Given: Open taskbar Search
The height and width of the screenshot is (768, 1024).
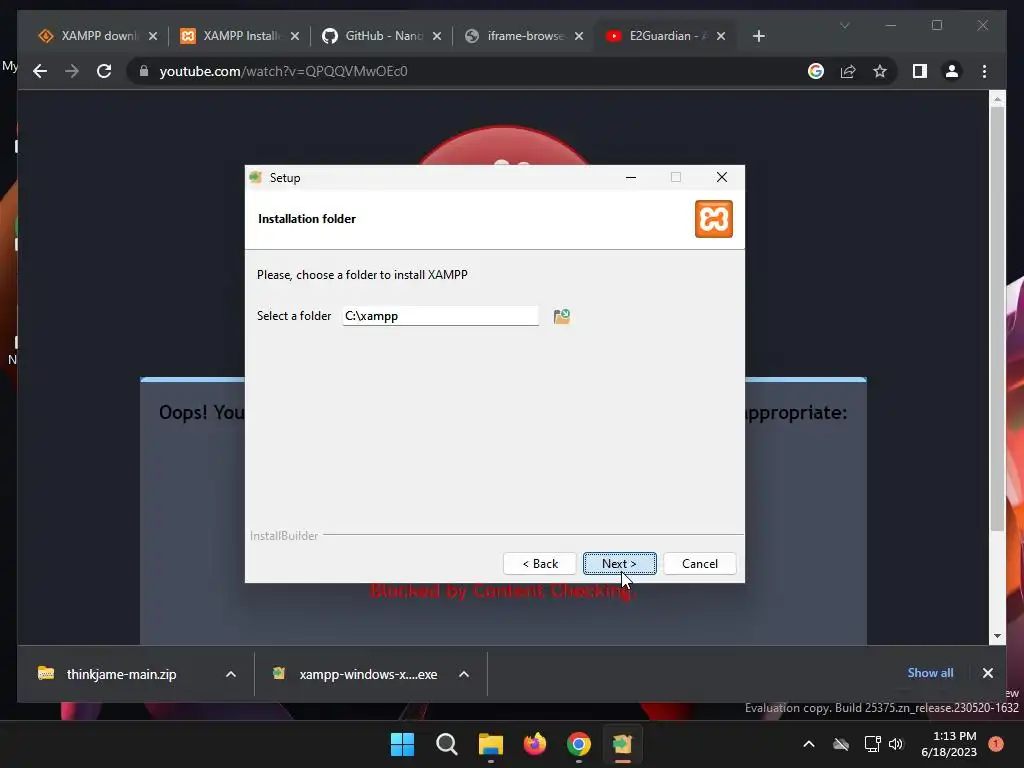Looking at the screenshot, I should [447, 744].
